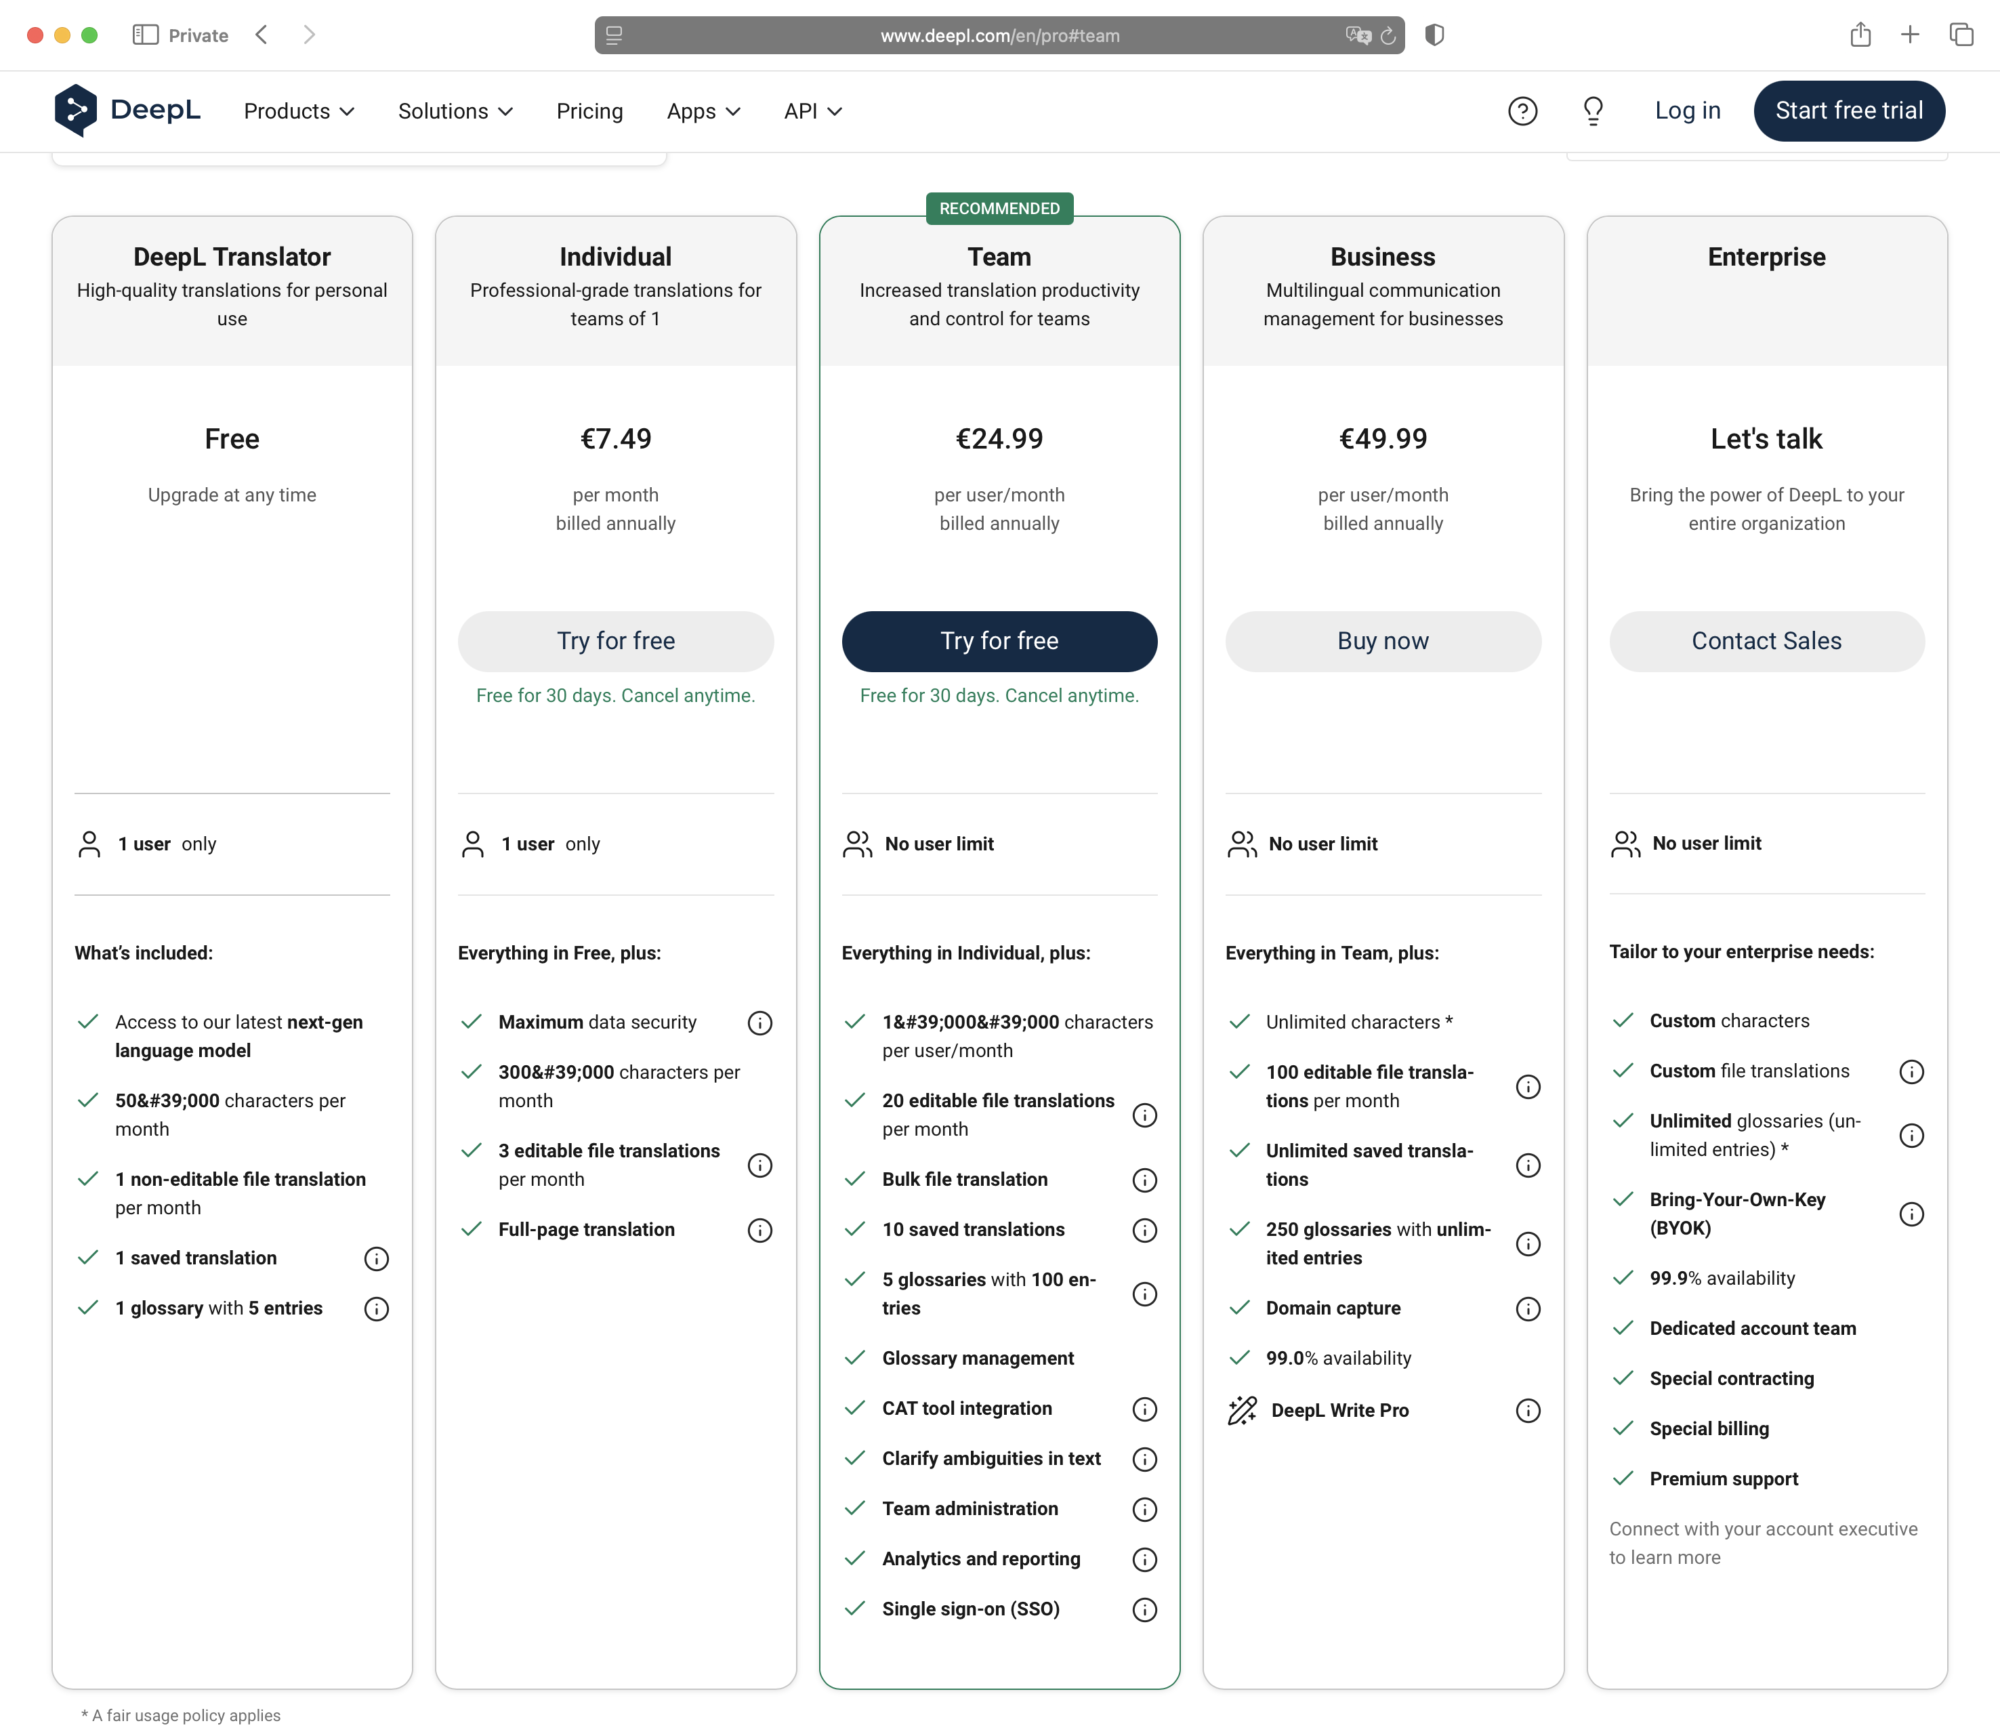Click the DeepL logo icon
2000x1736 pixels.
pos(78,110)
